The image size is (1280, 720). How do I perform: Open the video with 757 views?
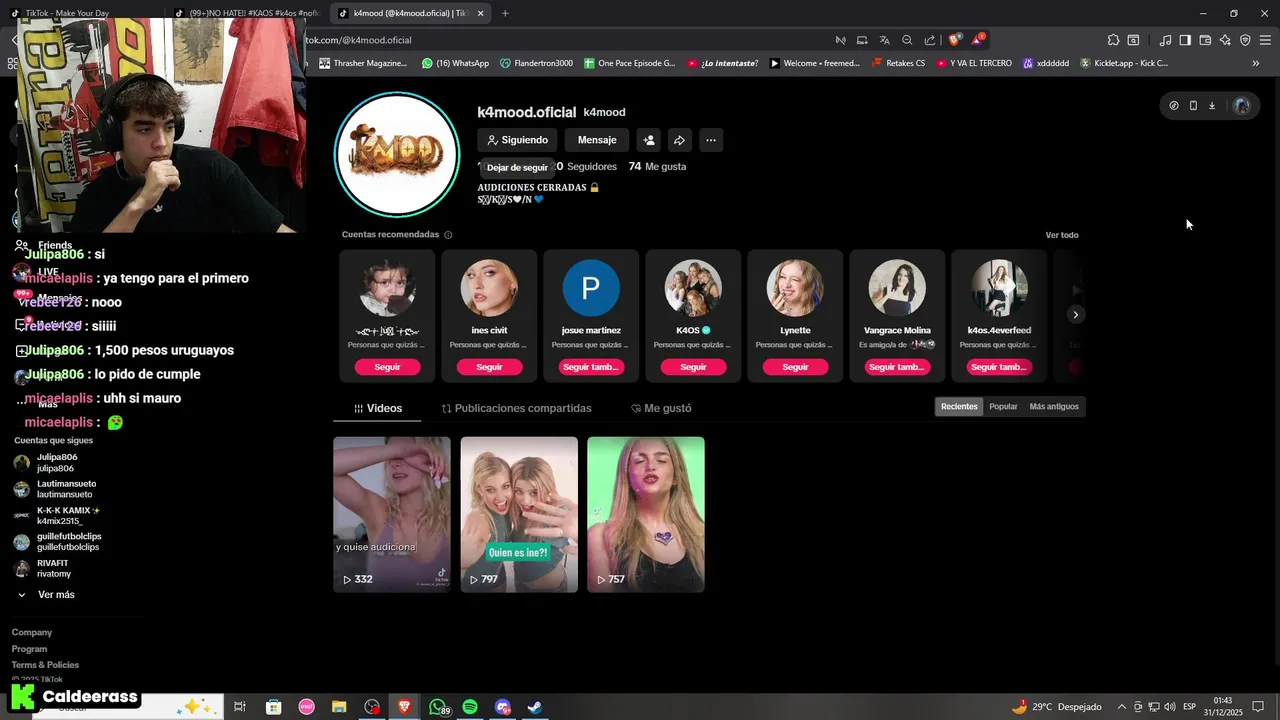tap(646, 514)
